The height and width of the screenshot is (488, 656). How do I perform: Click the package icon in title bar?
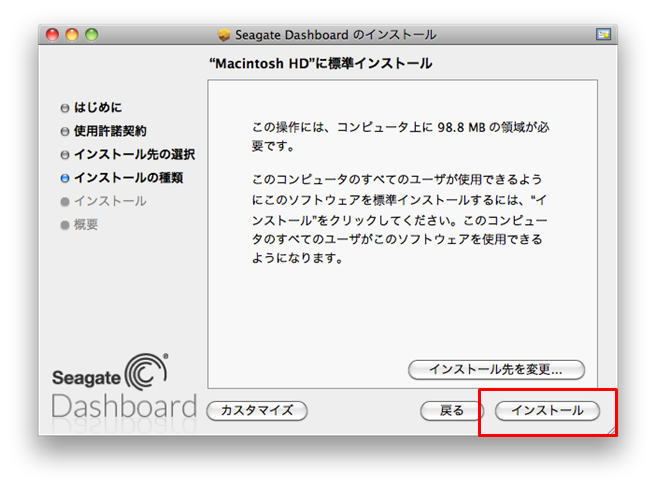pos(224,35)
